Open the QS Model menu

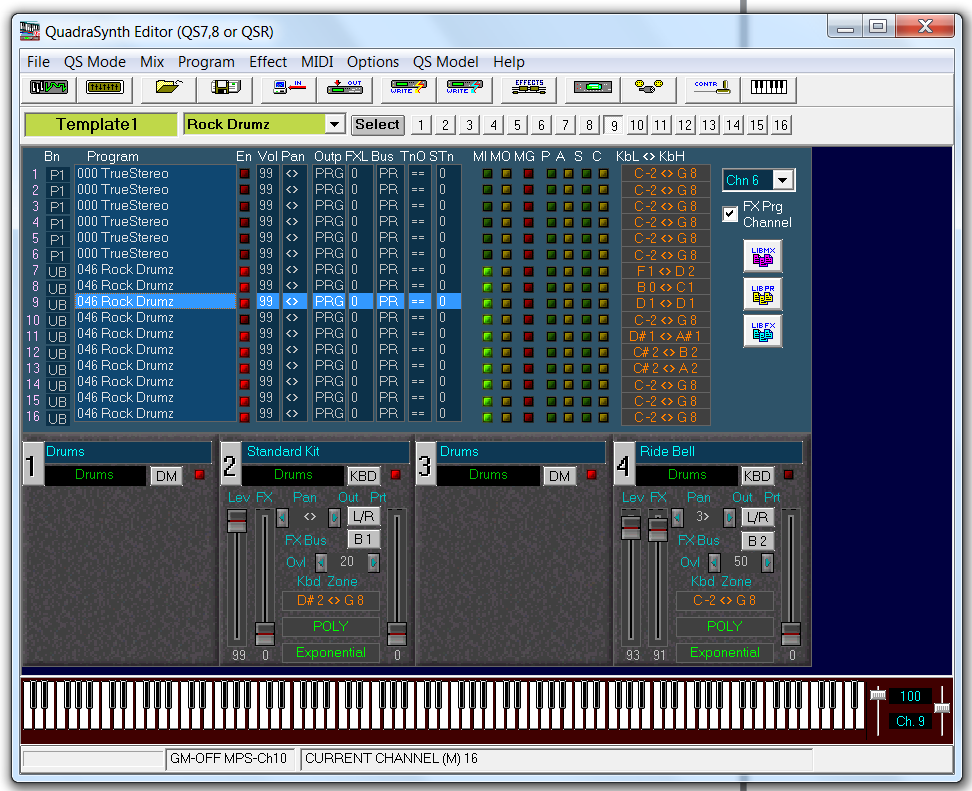point(445,62)
